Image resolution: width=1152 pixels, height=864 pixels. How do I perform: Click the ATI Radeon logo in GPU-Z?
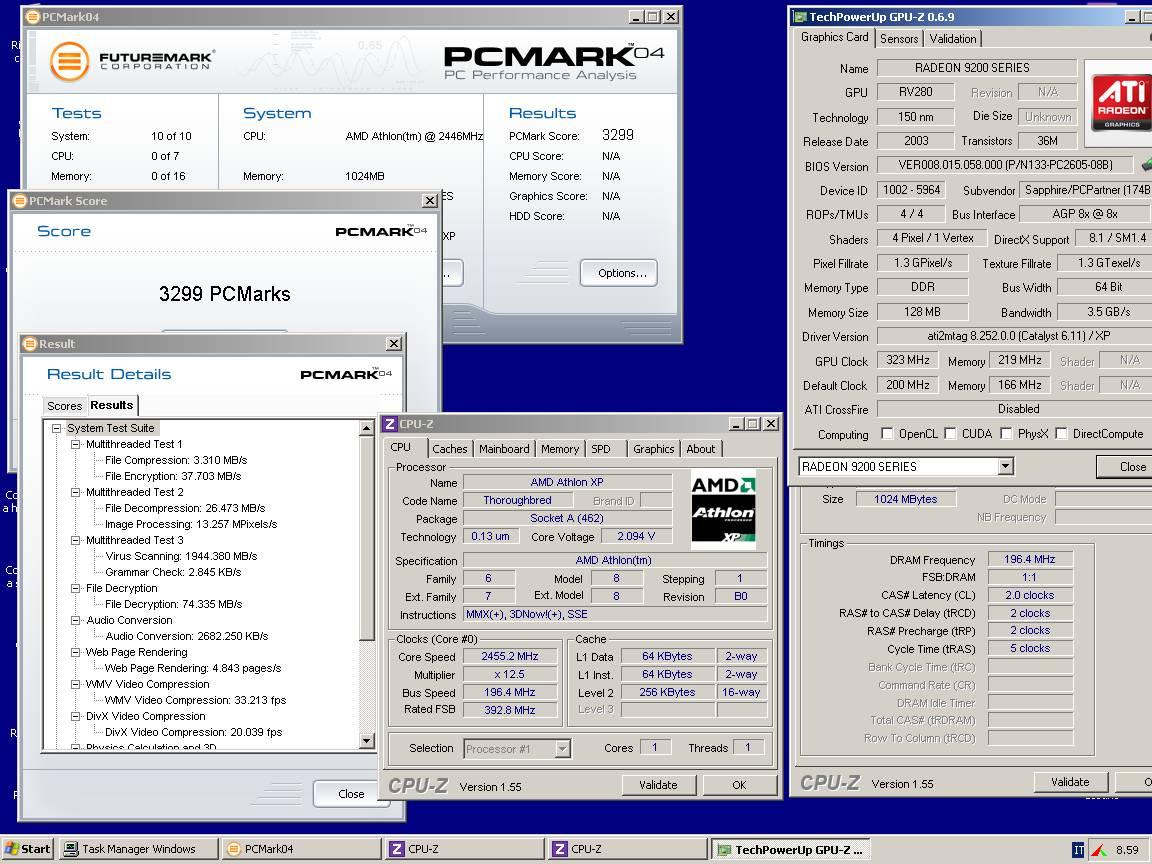1121,101
